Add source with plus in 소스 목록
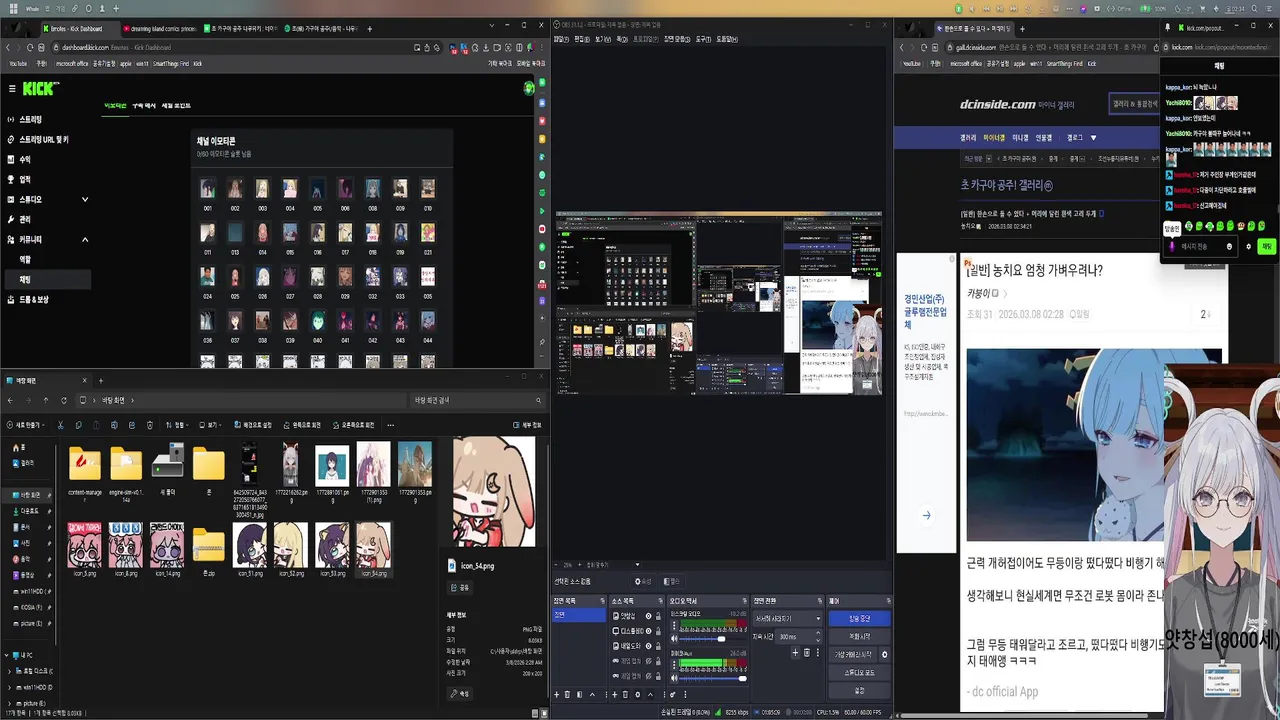 (615, 694)
